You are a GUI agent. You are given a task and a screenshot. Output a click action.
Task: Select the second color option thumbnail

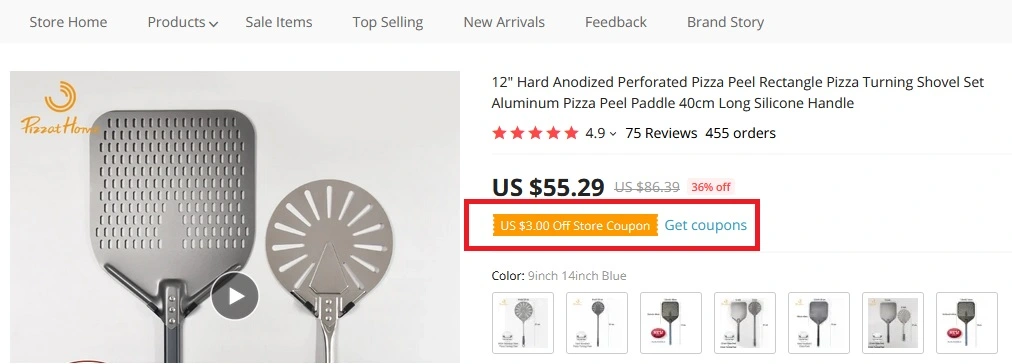click(597, 323)
